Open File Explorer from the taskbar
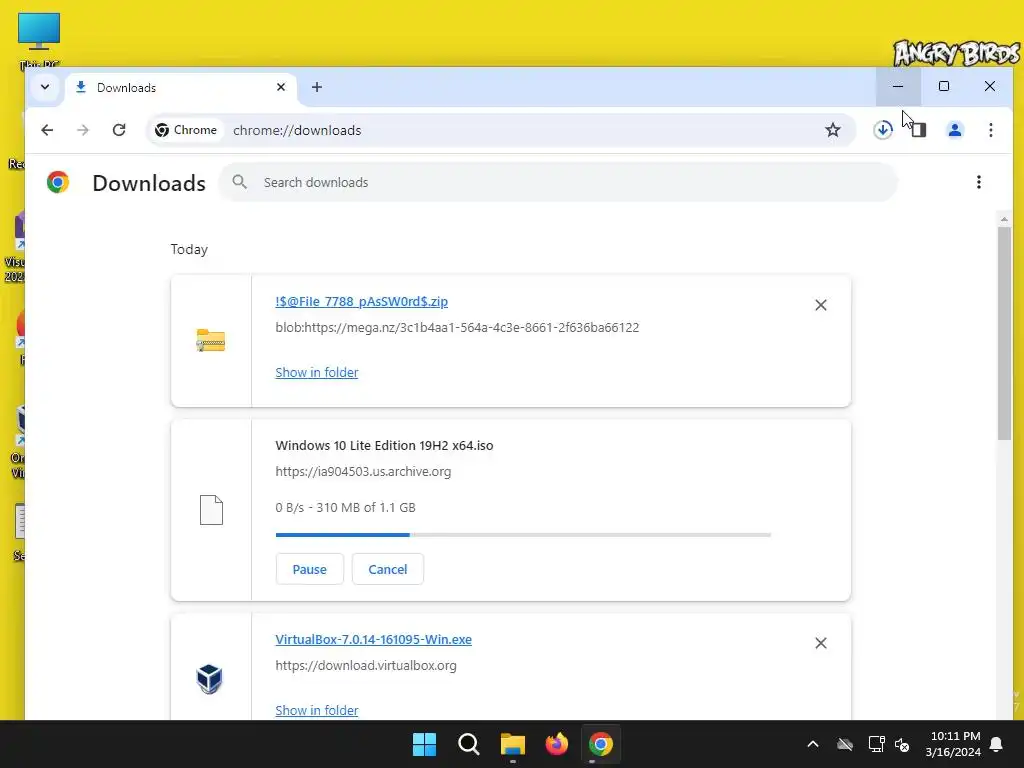1024x768 pixels. coord(513,744)
